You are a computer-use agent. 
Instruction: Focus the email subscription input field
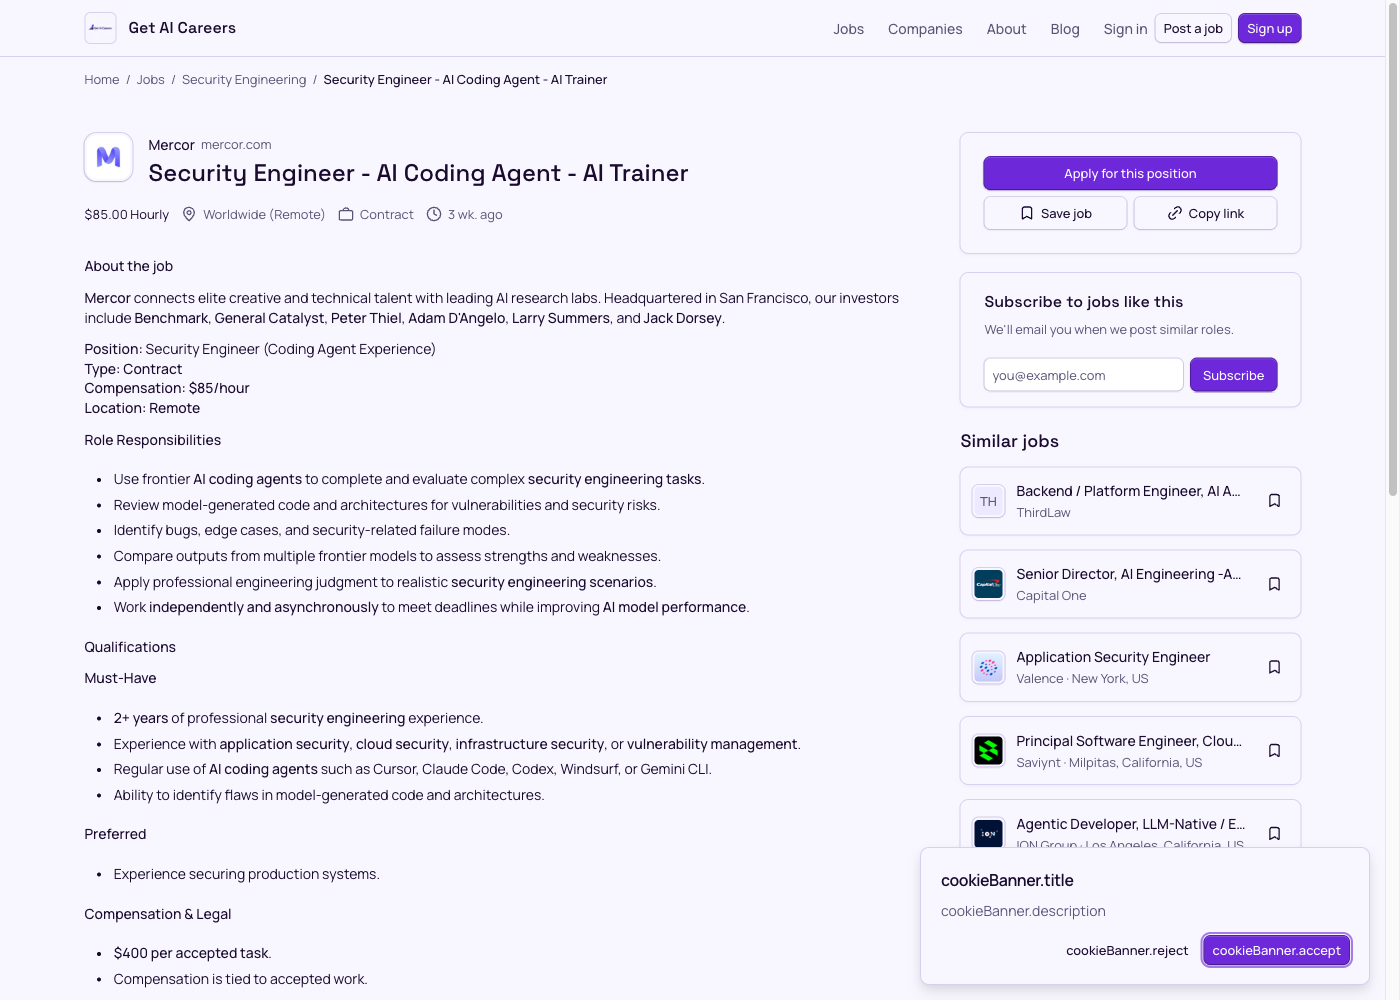click(x=1083, y=375)
